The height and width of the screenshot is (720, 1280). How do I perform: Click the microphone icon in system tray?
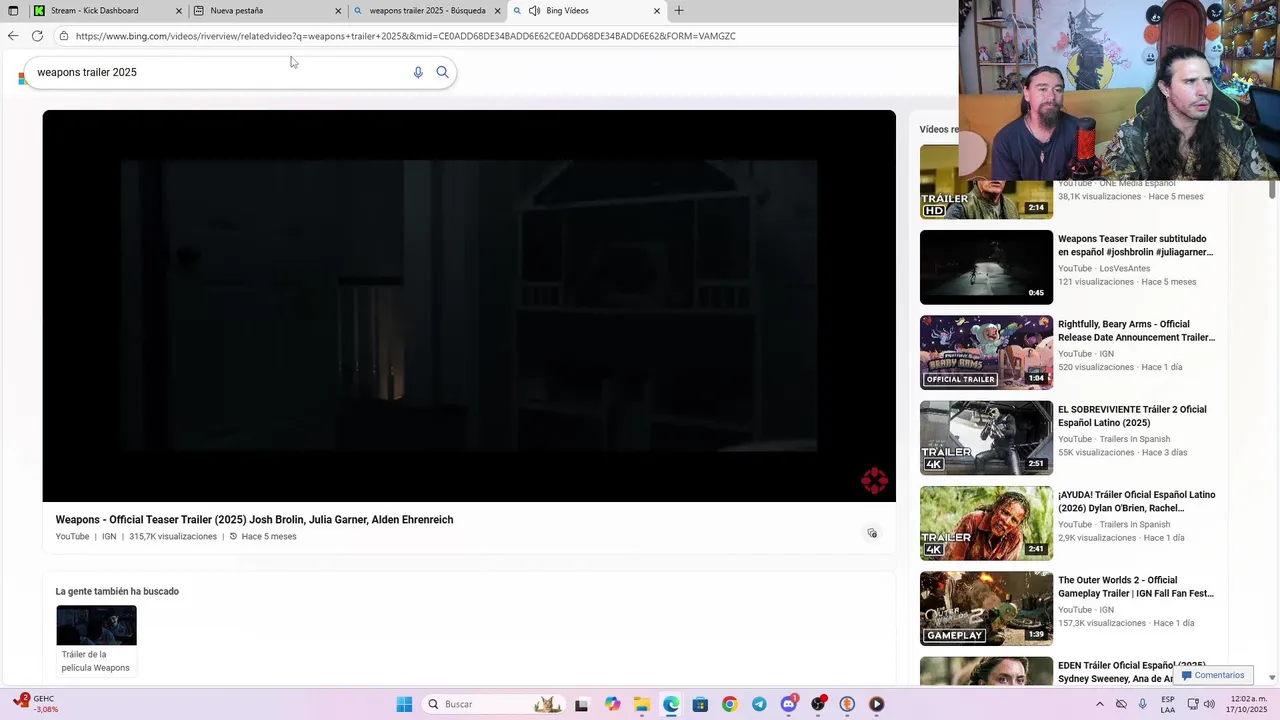tap(1143, 704)
